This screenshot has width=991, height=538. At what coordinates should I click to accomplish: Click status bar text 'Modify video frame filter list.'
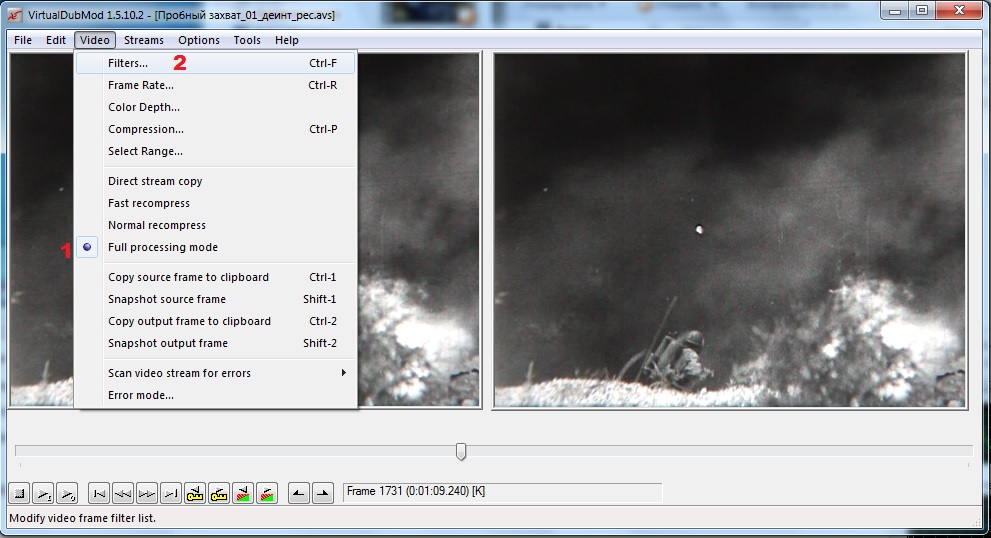82,518
